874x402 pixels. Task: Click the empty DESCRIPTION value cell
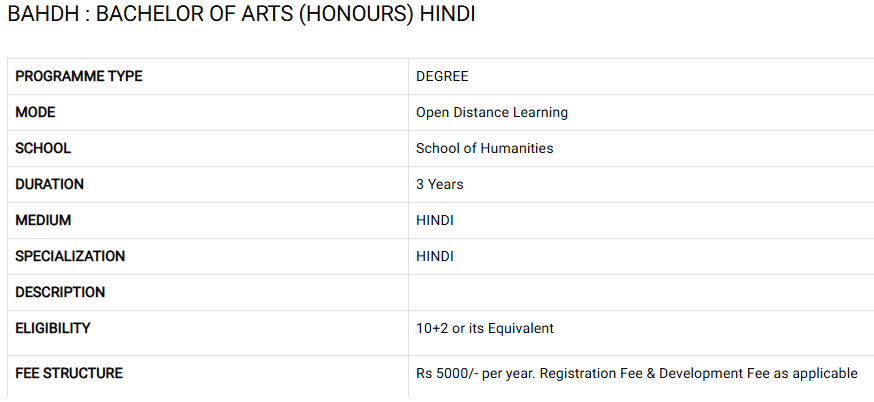(x=640, y=292)
